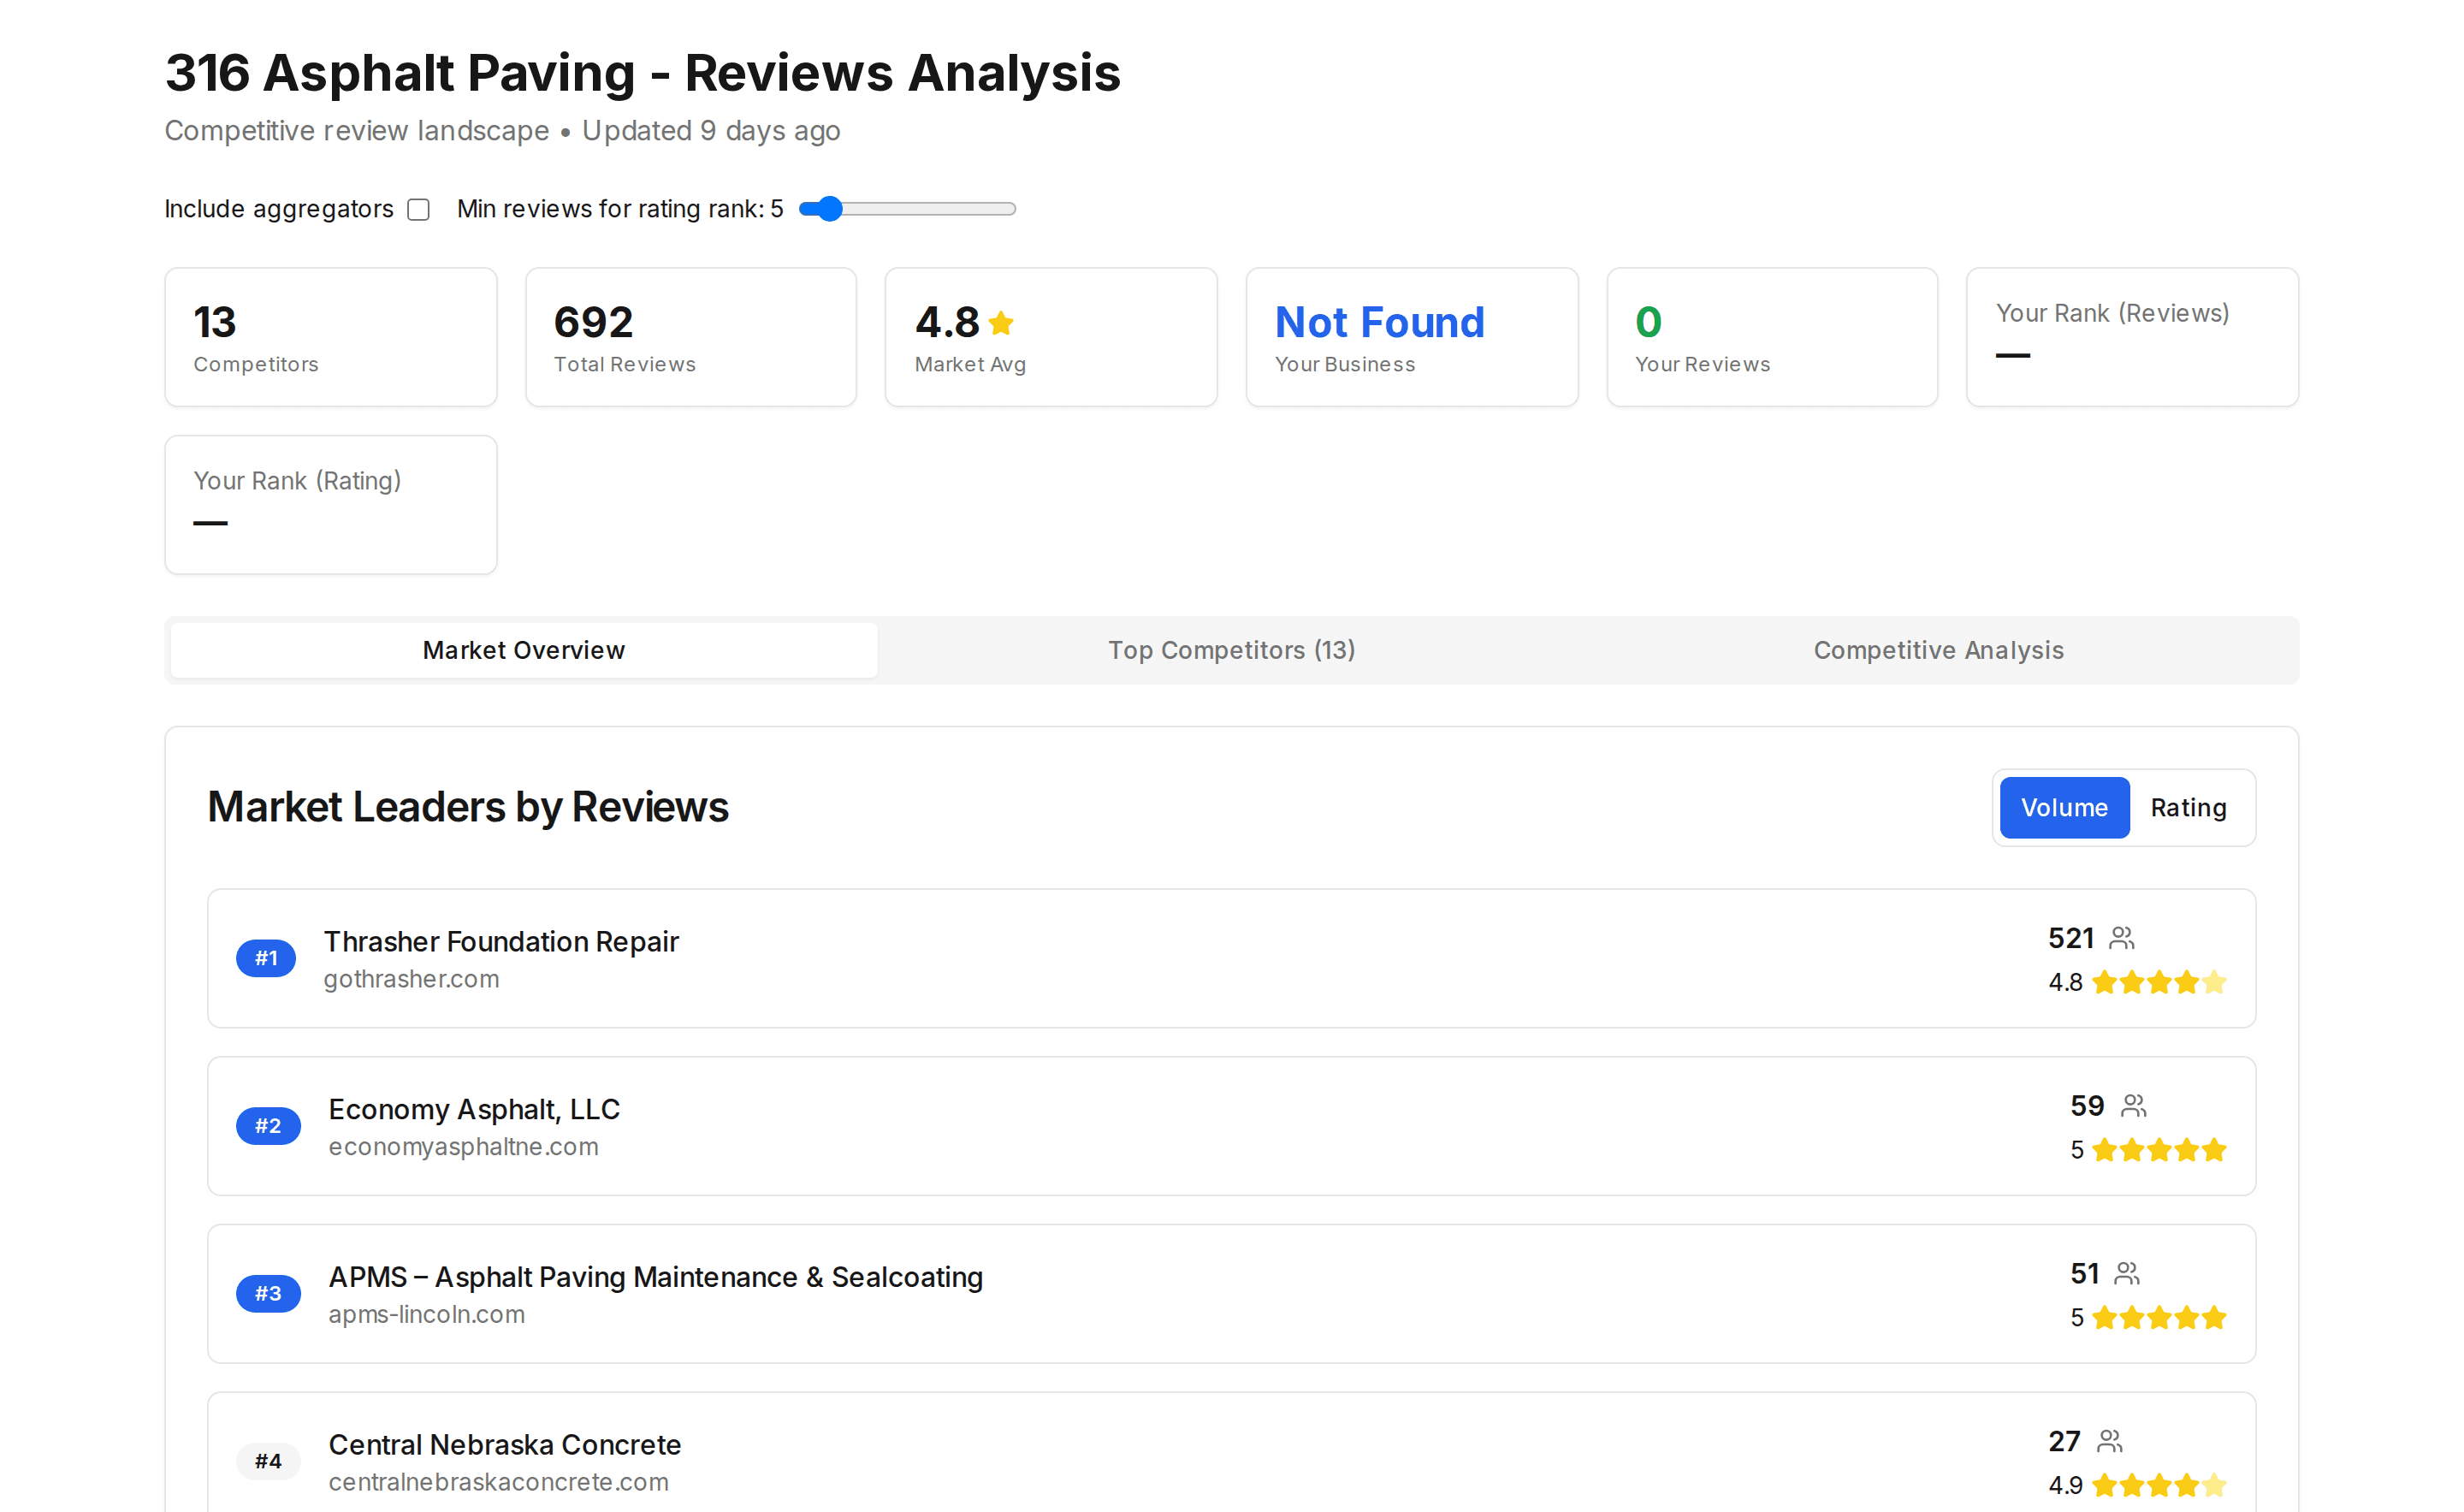The image size is (2464, 1512).
Task: Open the Top Competitors (13) tab
Action: click(1231, 650)
